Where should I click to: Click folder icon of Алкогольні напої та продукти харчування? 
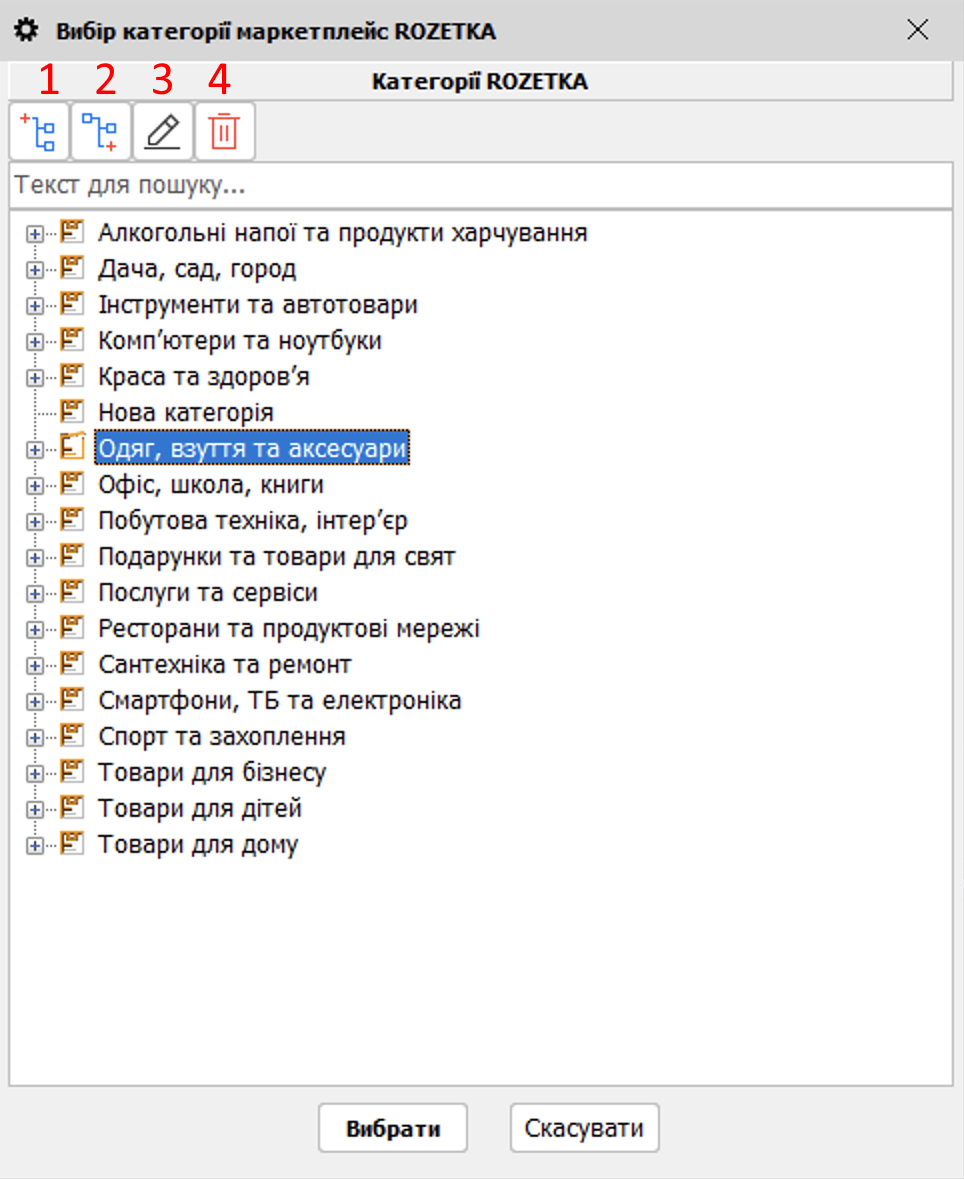pos(72,232)
